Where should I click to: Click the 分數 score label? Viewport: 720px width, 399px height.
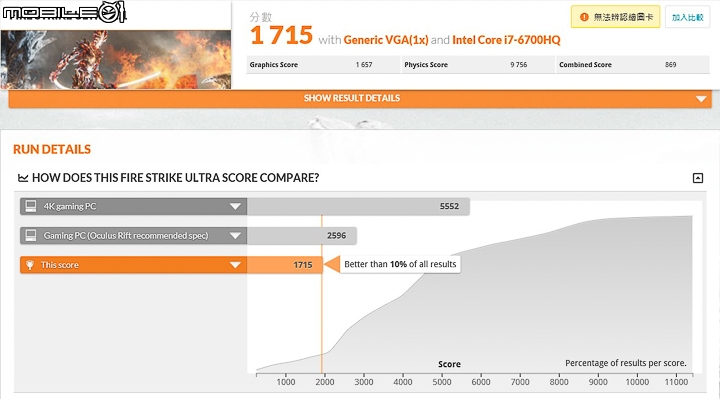pyautogui.click(x=261, y=17)
